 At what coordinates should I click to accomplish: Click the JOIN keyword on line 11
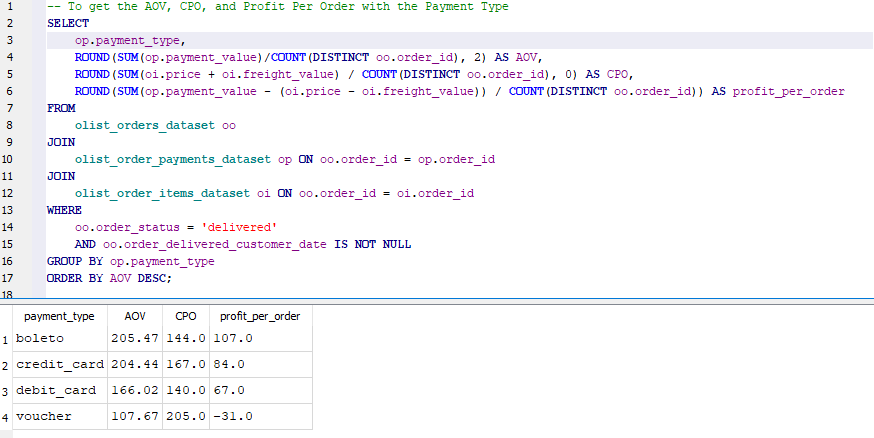click(x=61, y=176)
